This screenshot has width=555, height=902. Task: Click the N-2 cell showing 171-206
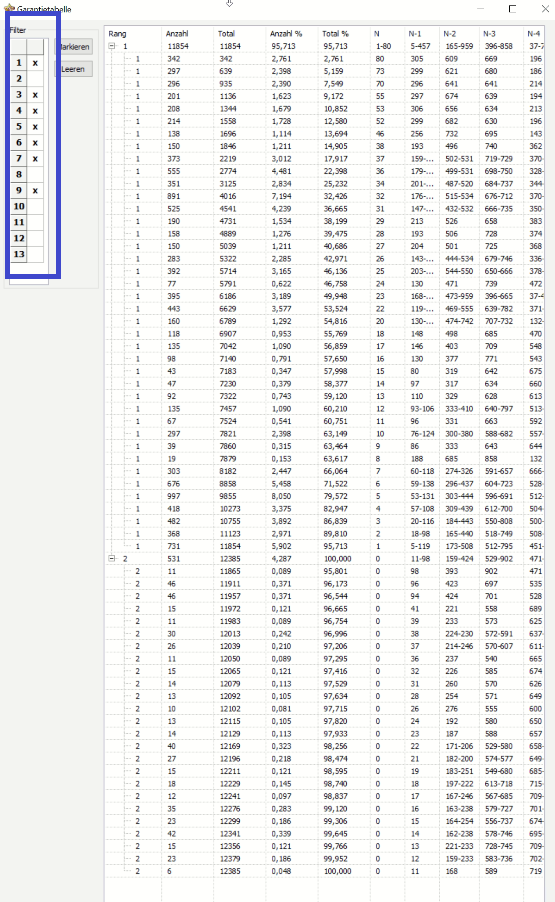click(x=459, y=746)
